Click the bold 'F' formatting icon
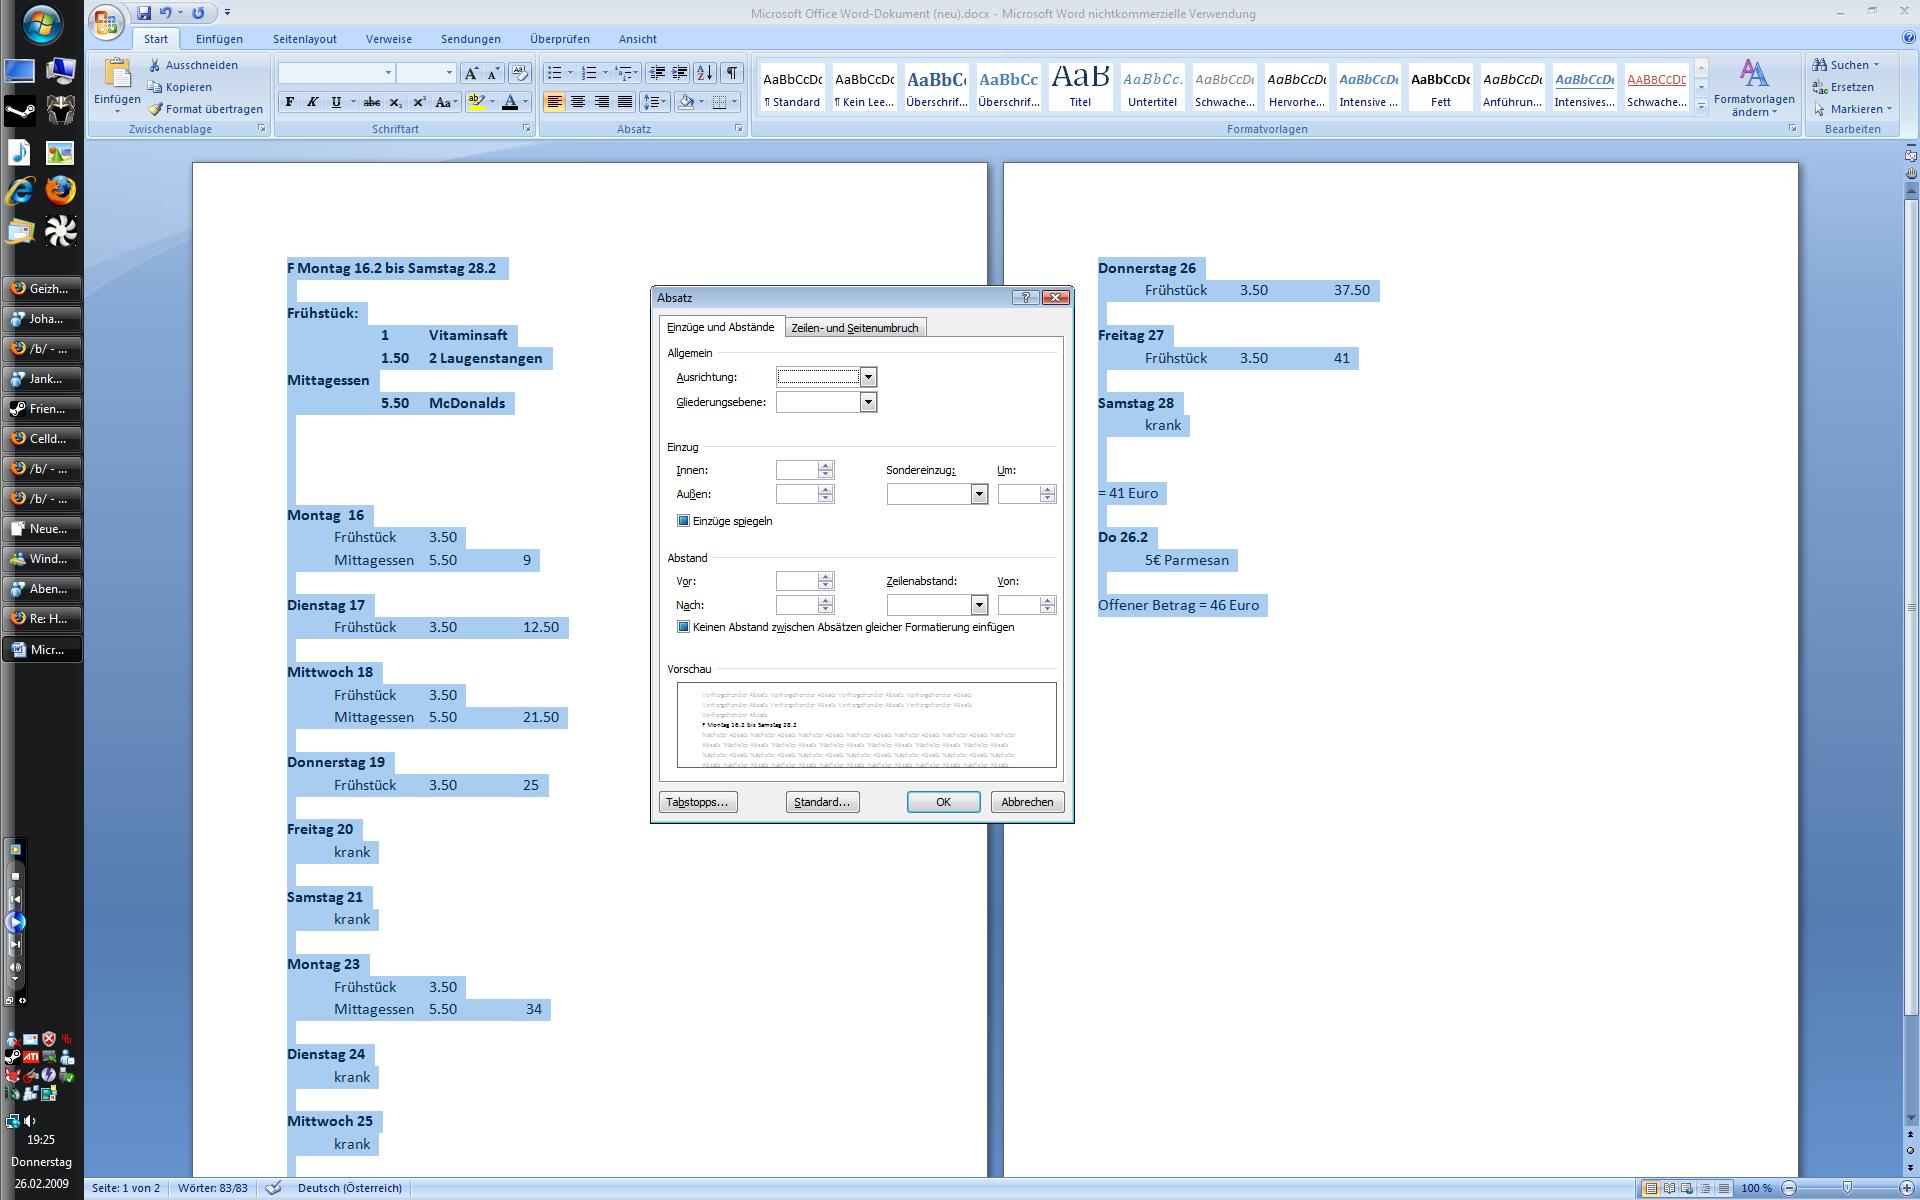The width and height of the screenshot is (1920, 1200). click(290, 102)
